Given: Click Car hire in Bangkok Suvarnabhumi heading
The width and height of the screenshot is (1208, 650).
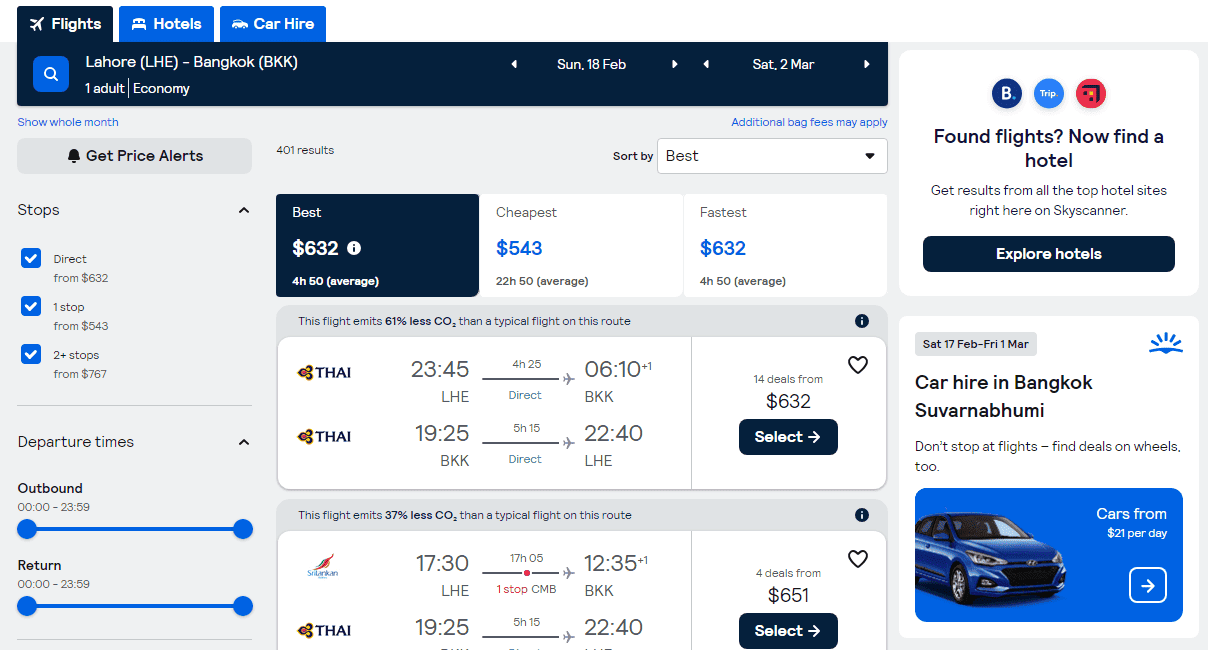Looking at the screenshot, I should point(1004,396).
